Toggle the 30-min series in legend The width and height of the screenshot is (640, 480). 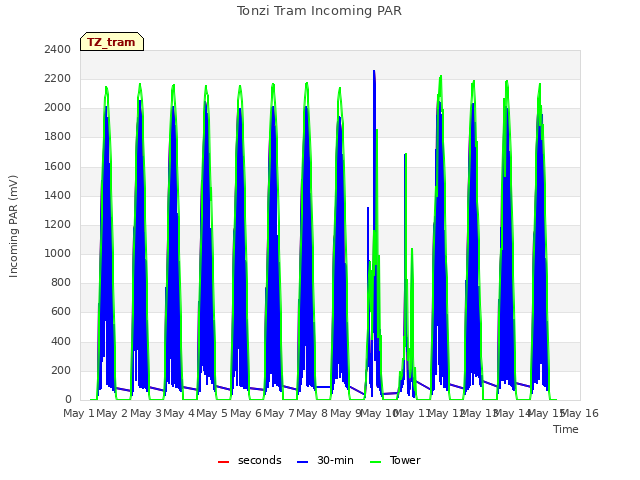(x=325, y=460)
